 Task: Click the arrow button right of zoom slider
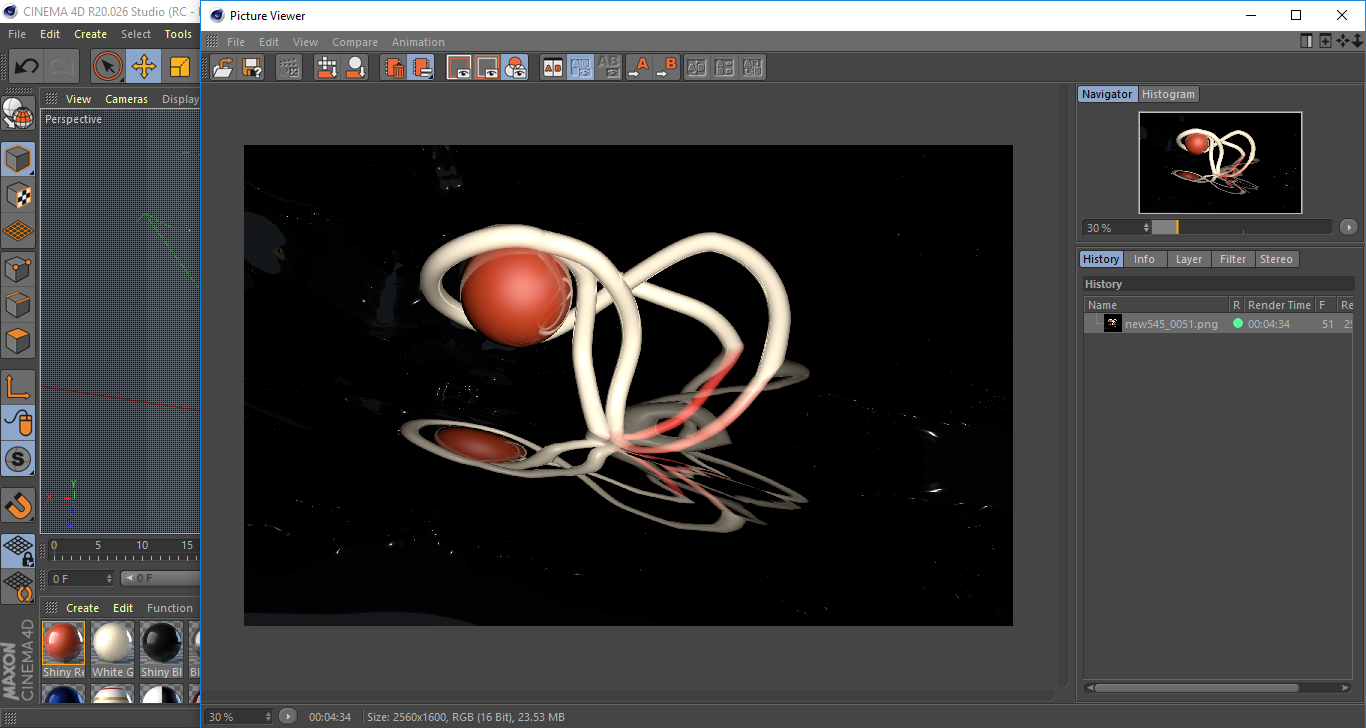1348,227
